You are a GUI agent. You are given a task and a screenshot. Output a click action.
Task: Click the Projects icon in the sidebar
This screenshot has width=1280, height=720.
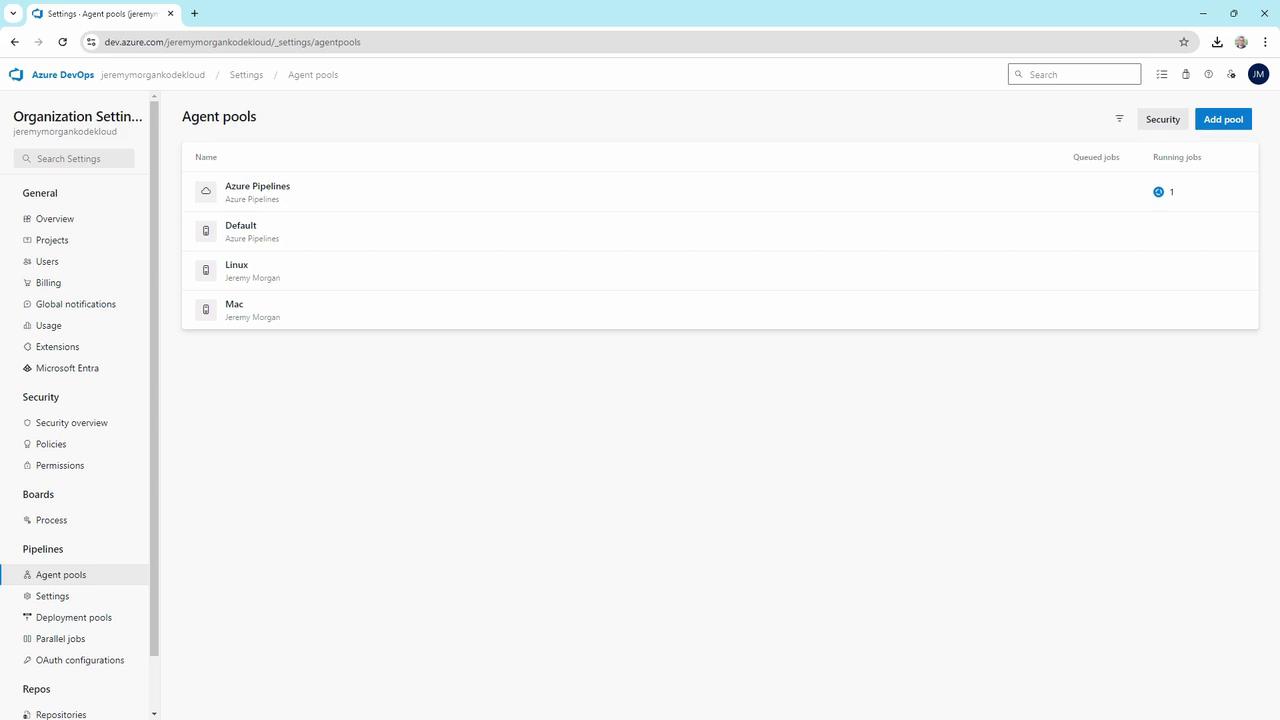pos(27,240)
